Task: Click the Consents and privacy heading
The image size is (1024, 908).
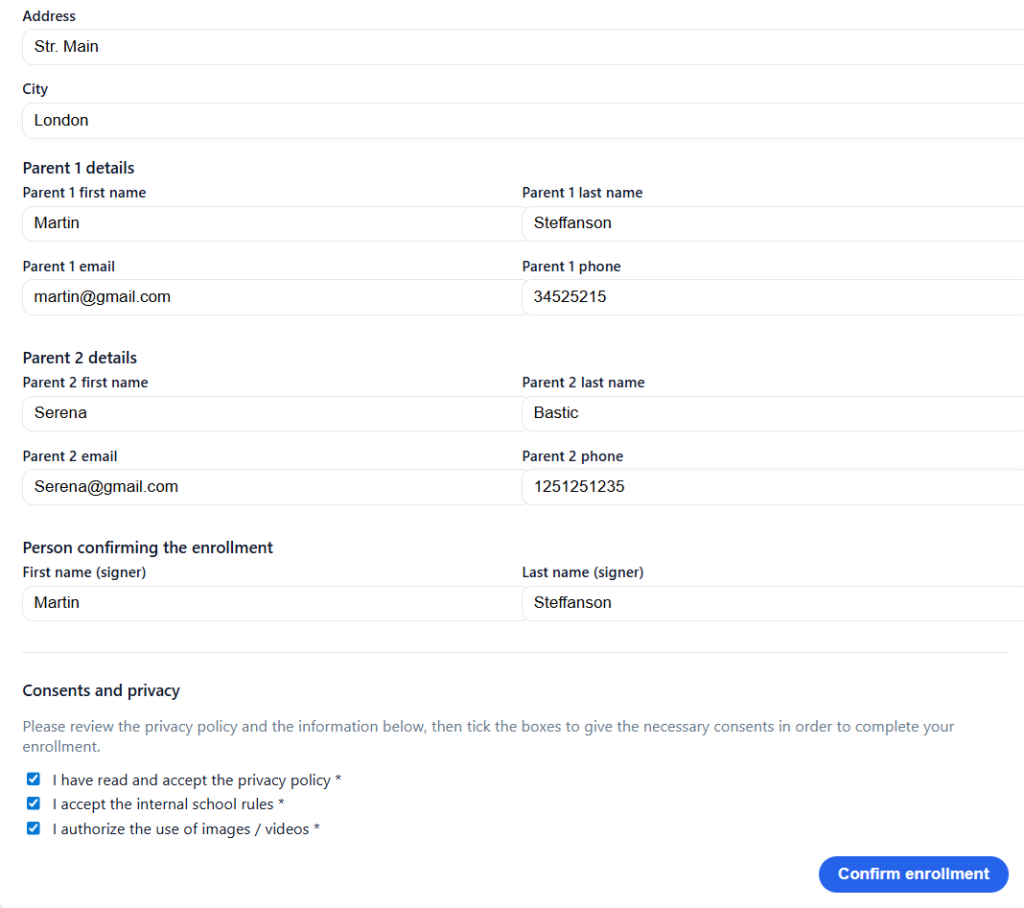Action: 101,690
